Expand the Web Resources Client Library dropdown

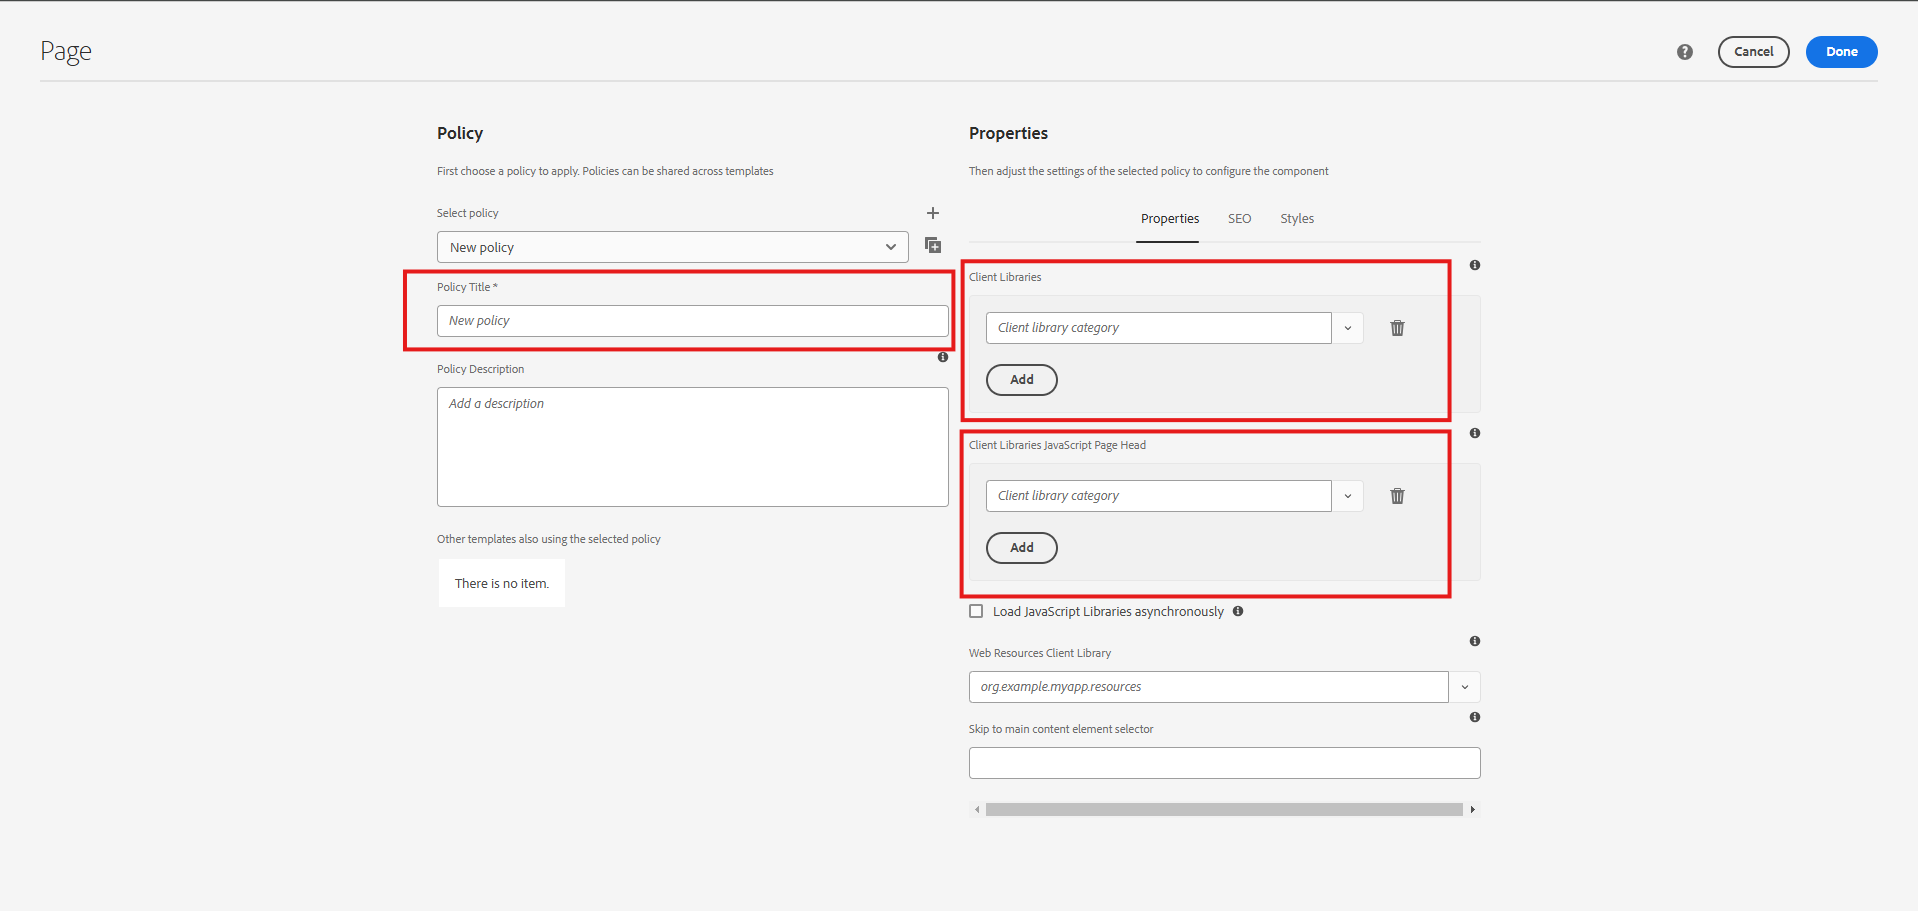(1464, 687)
